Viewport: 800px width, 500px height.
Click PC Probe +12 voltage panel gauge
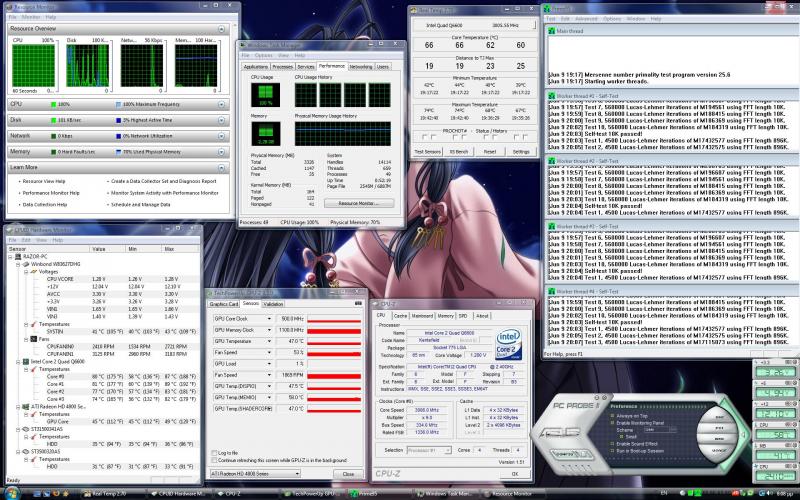pyautogui.click(x=776, y=413)
